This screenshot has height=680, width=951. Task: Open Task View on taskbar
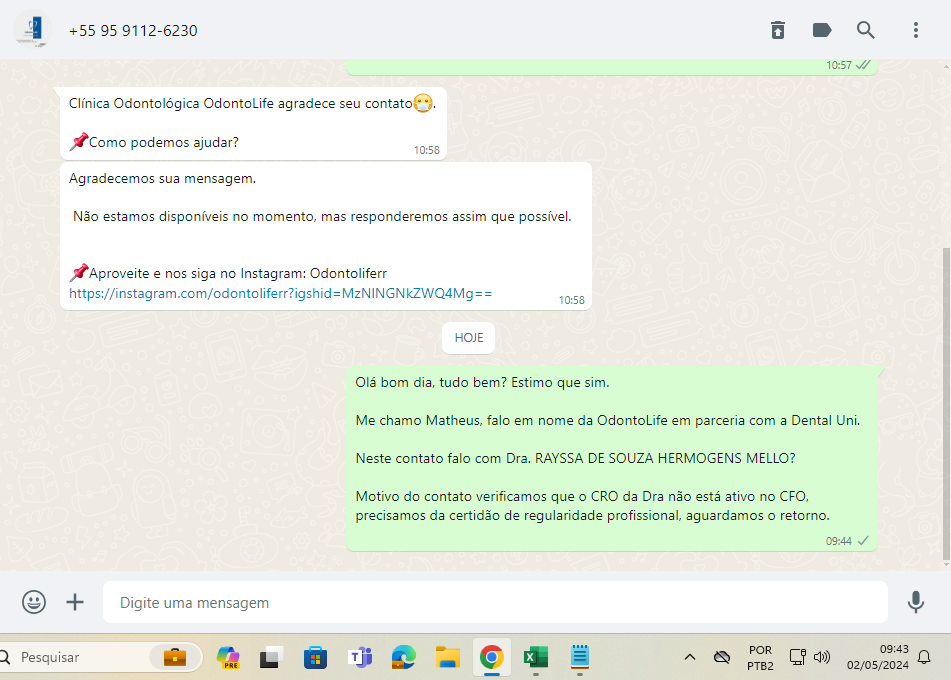(x=271, y=657)
